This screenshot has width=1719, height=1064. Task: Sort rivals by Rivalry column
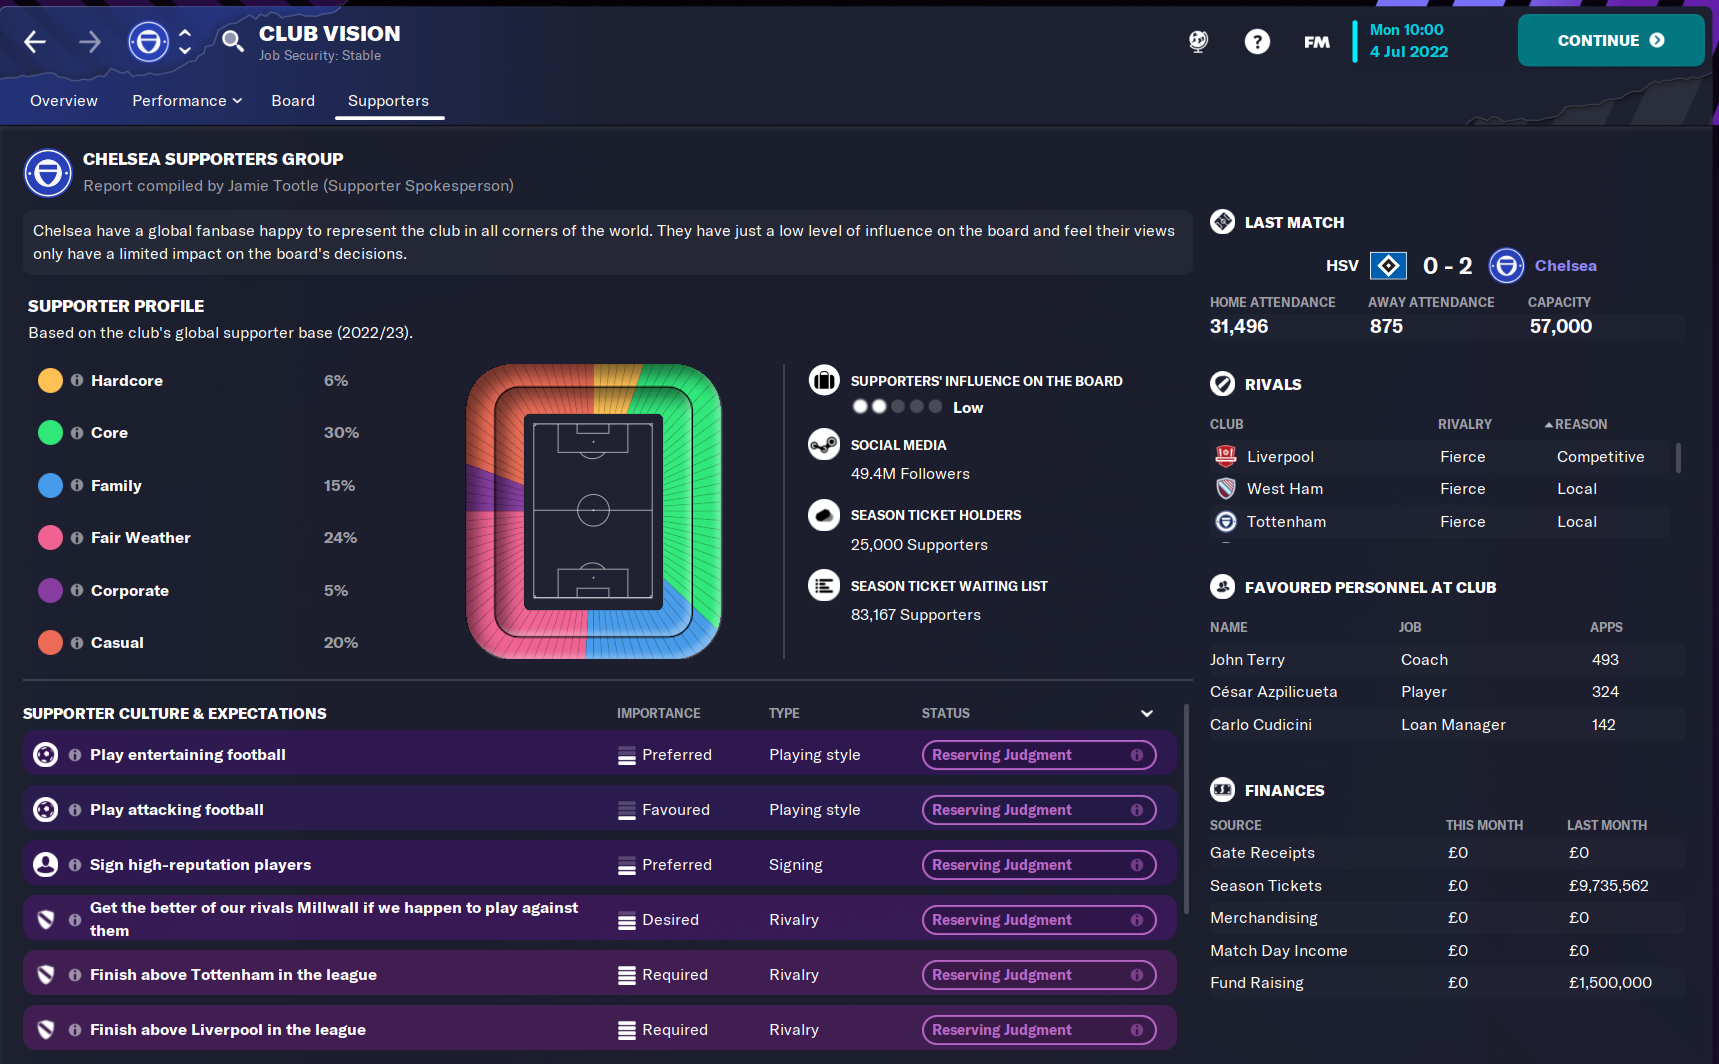pos(1465,424)
